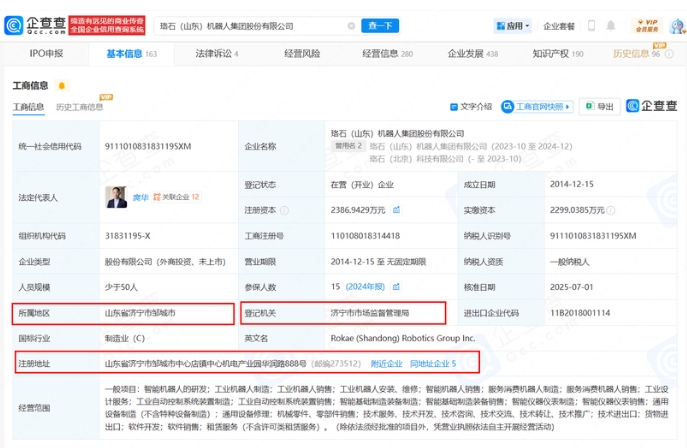
Task: Select the 历史工商信息 sub-tab
Action: [x=80, y=107]
